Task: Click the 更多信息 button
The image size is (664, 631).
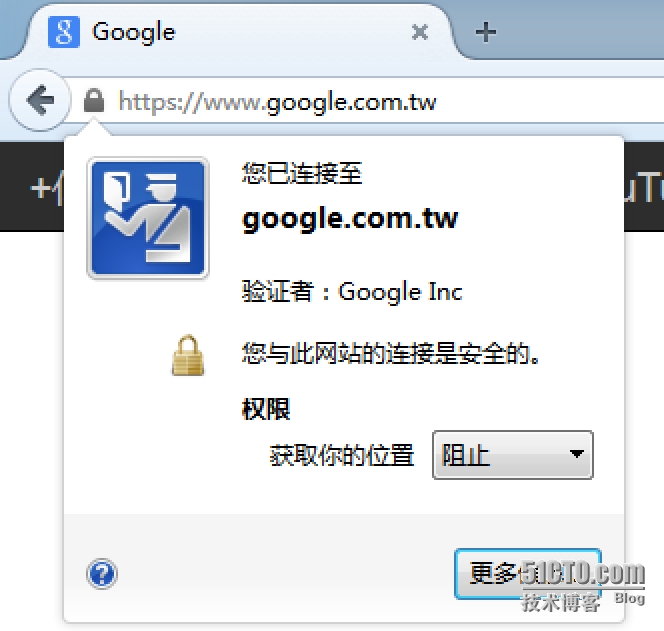Action: pos(528,574)
